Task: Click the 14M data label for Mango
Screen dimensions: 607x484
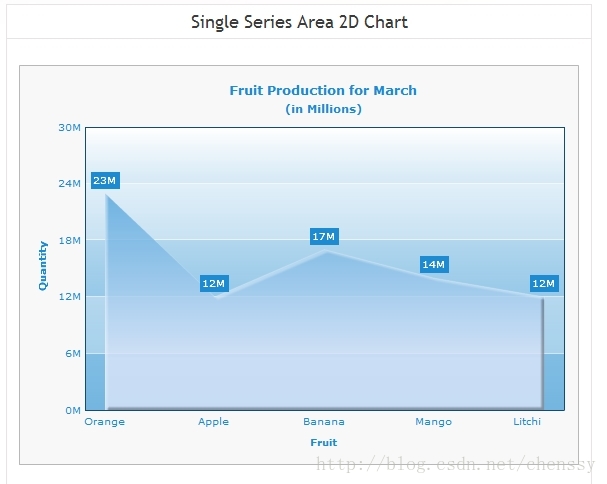Action: (x=434, y=264)
